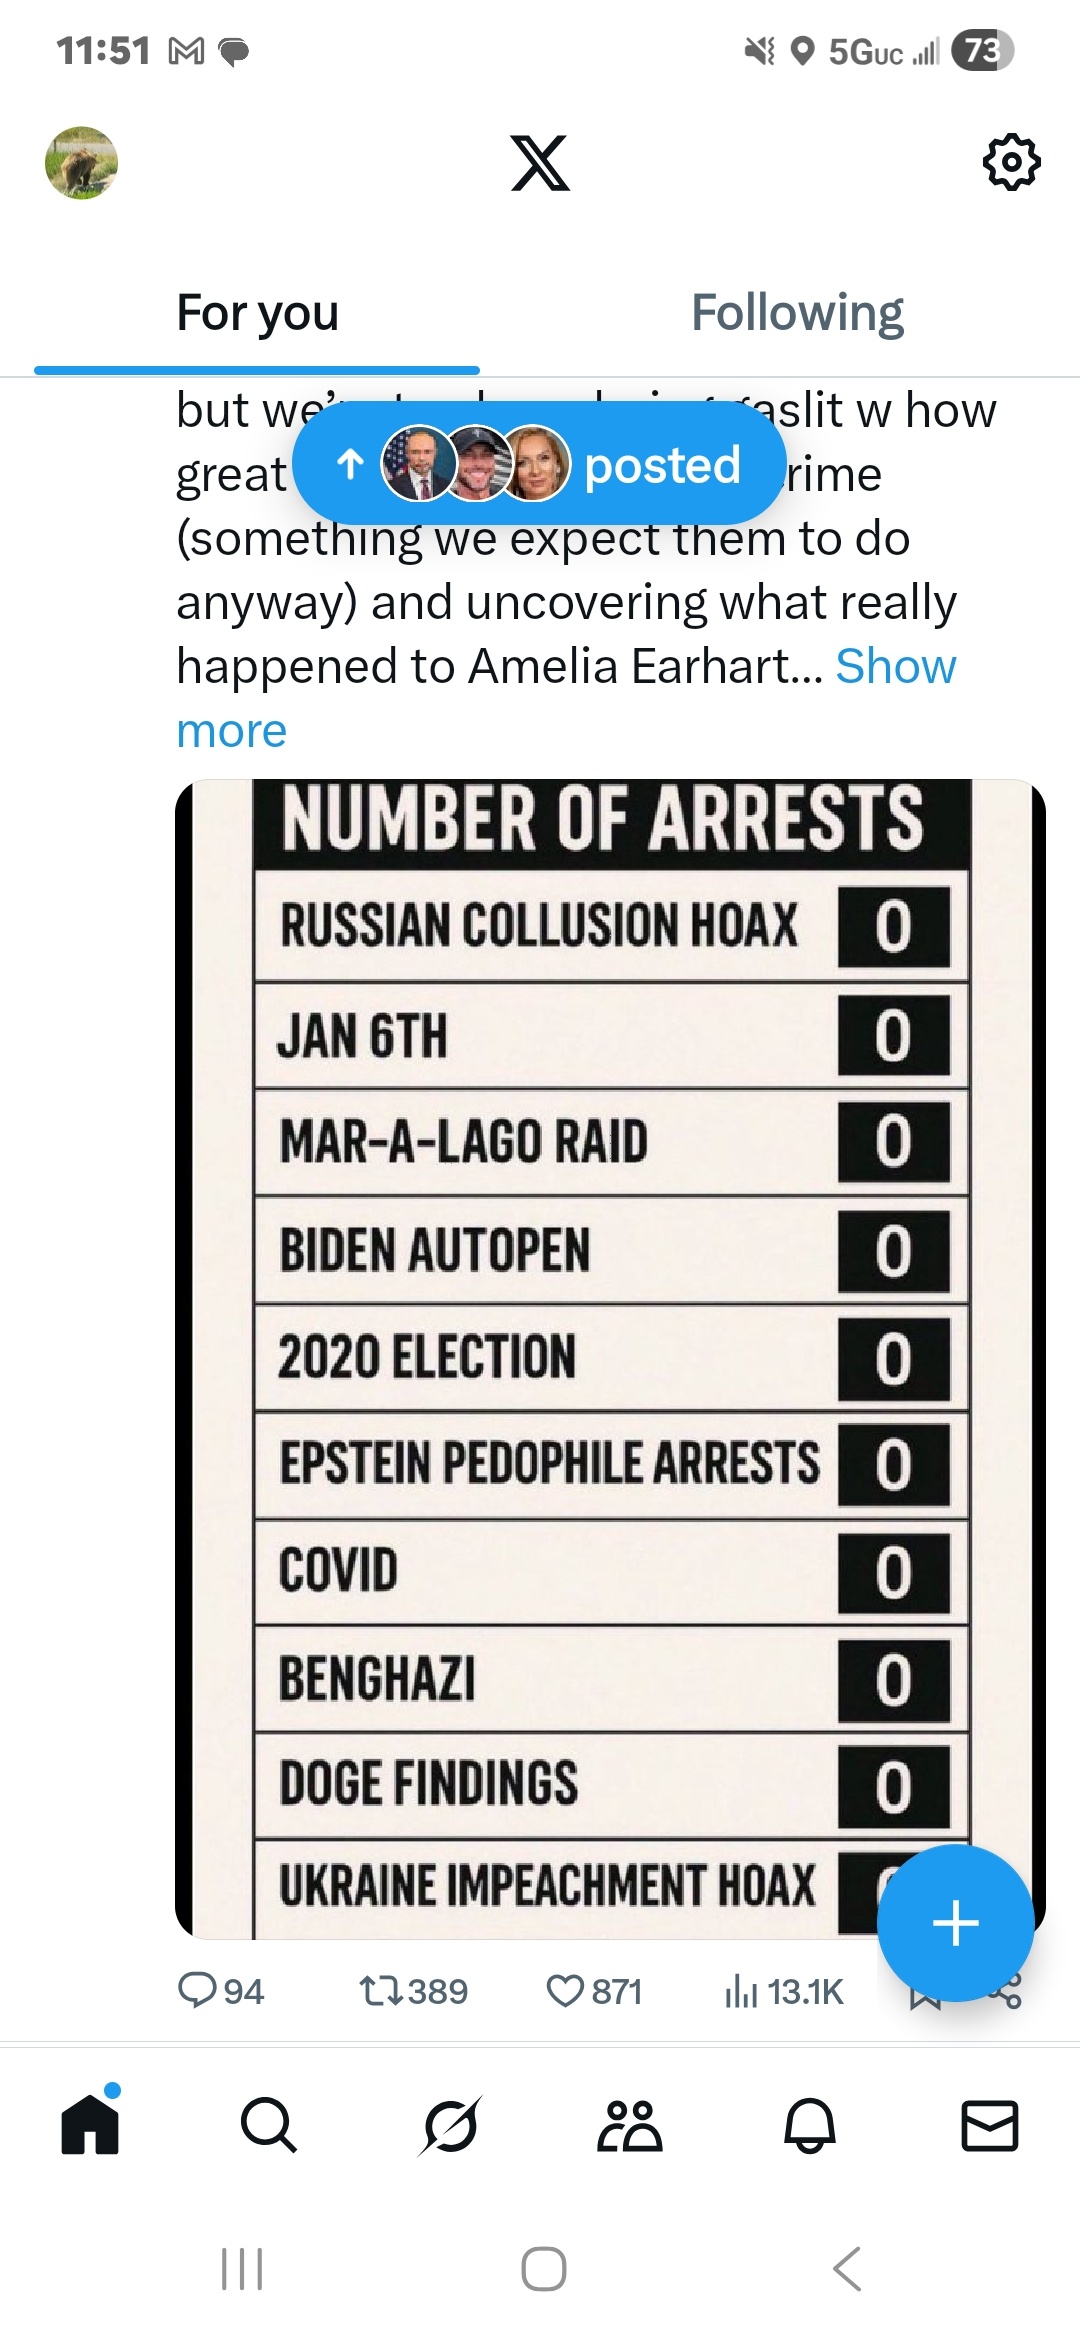
Task: Open the Grok slashed-circle icon
Action: (x=450, y=2125)
